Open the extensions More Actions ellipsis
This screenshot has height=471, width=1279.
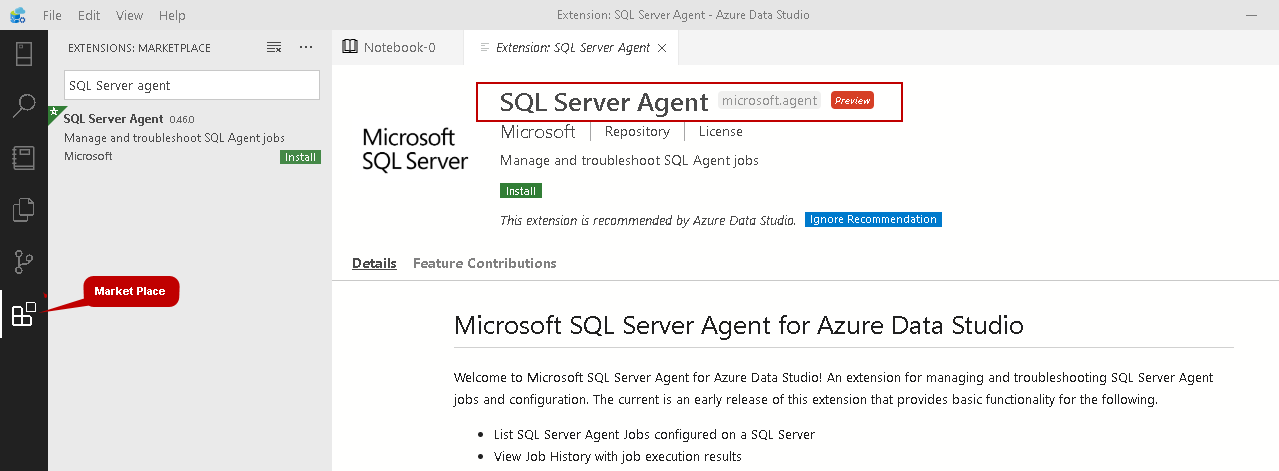tap(306, 48)
